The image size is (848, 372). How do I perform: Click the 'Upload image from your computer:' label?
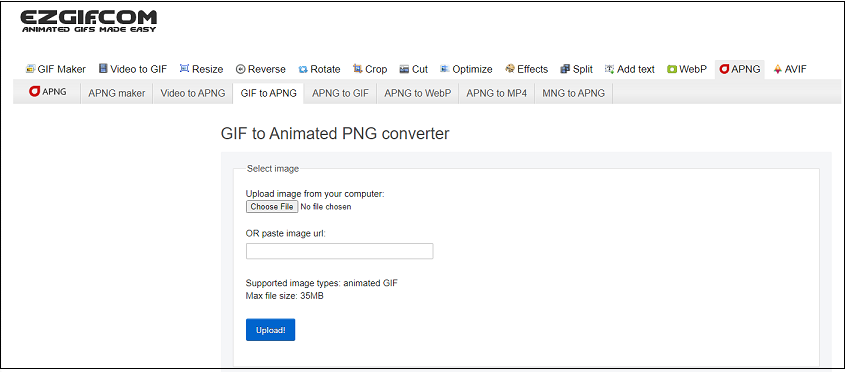pos(315,194)
